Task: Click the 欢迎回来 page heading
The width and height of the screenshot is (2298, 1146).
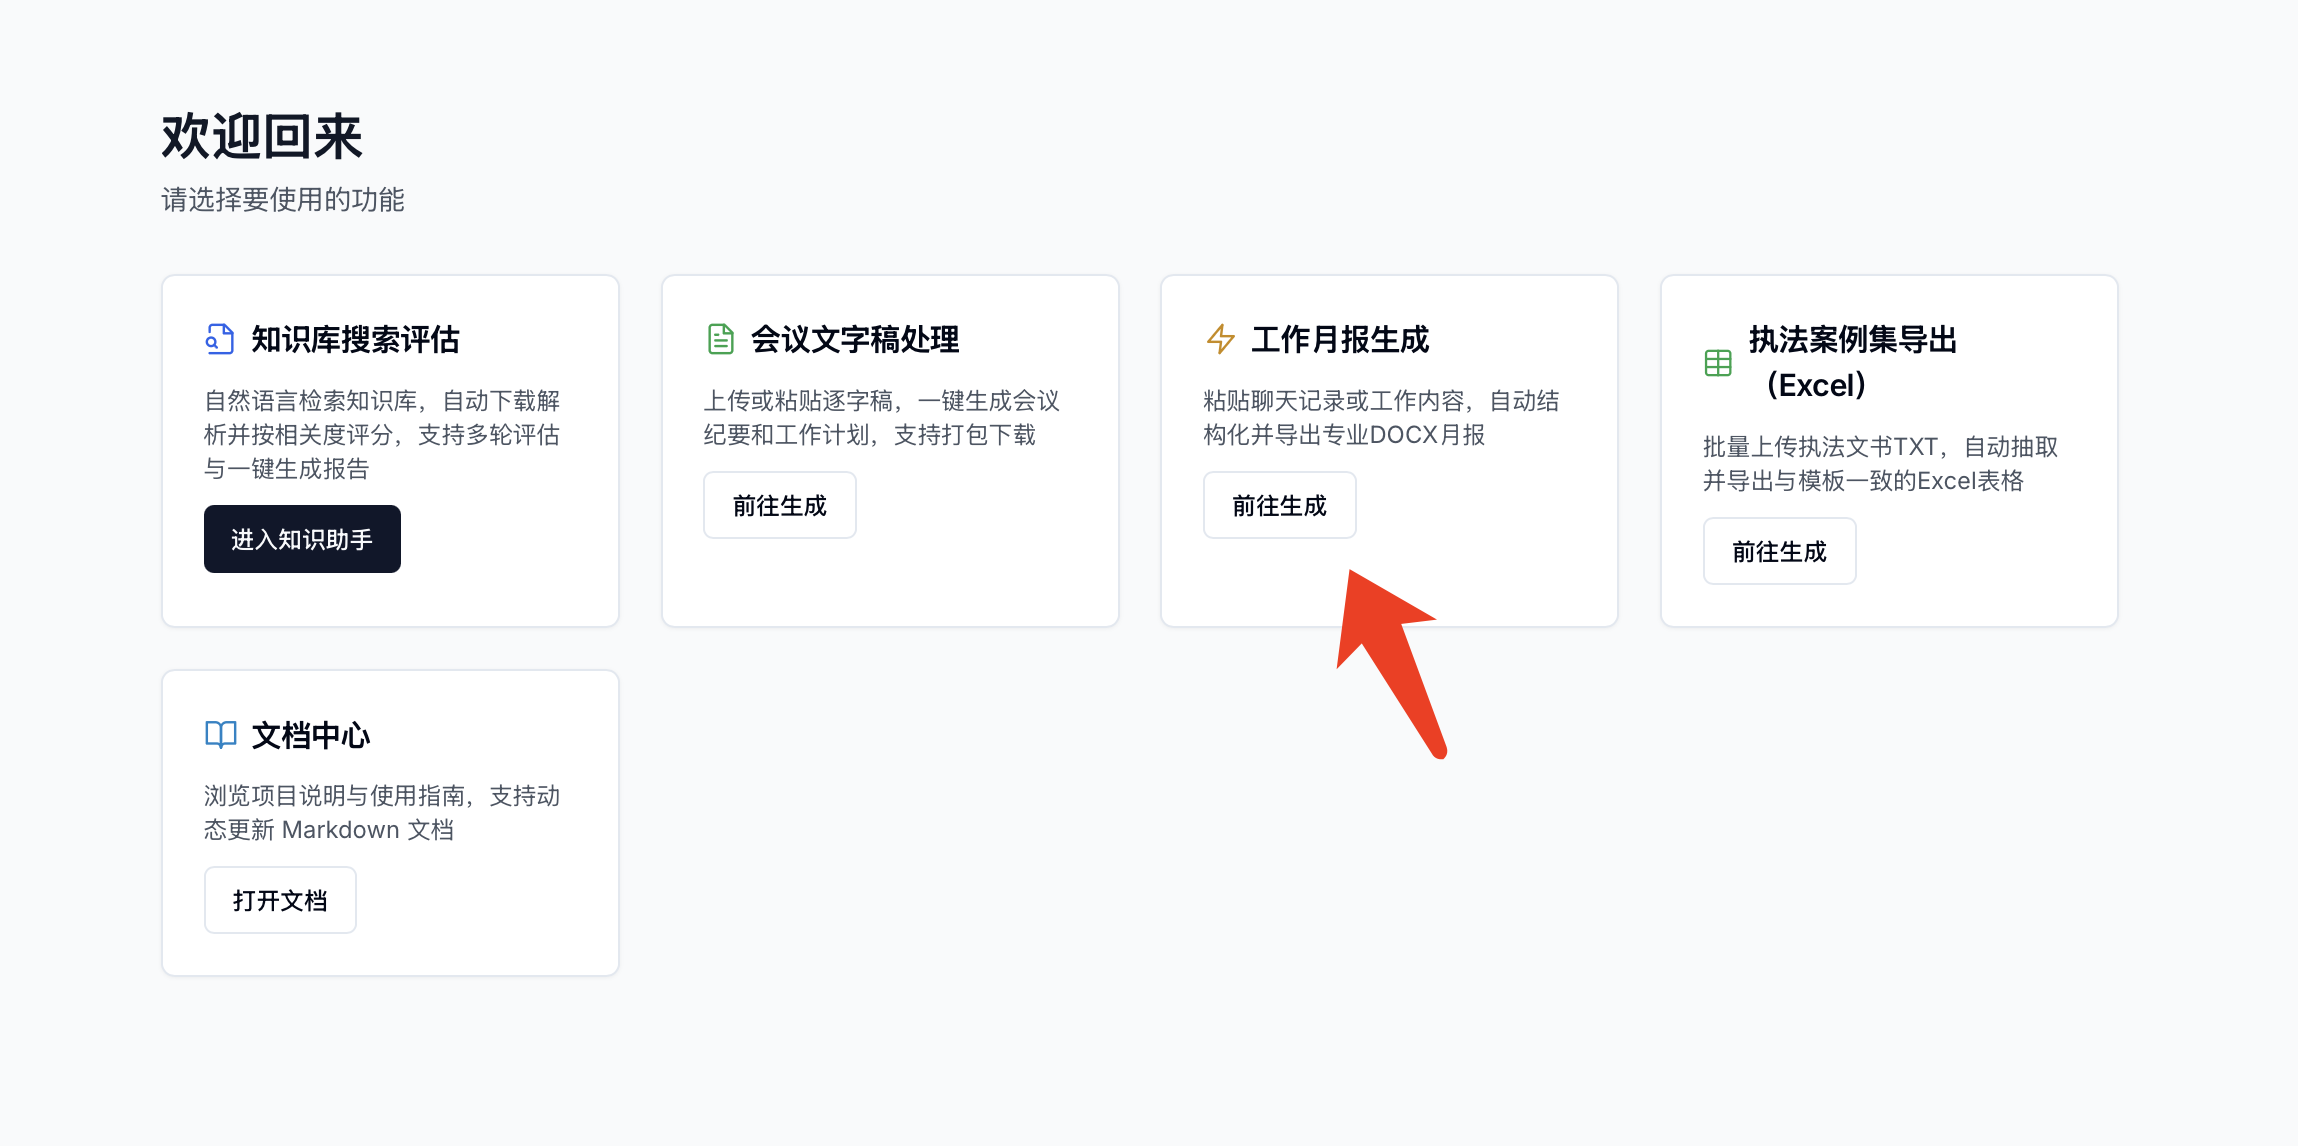Action: coord(262,136)
